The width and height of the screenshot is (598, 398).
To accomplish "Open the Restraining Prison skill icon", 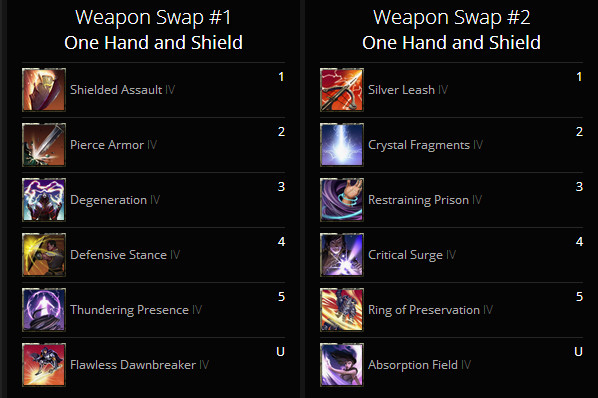I will (x=342, y=200).
